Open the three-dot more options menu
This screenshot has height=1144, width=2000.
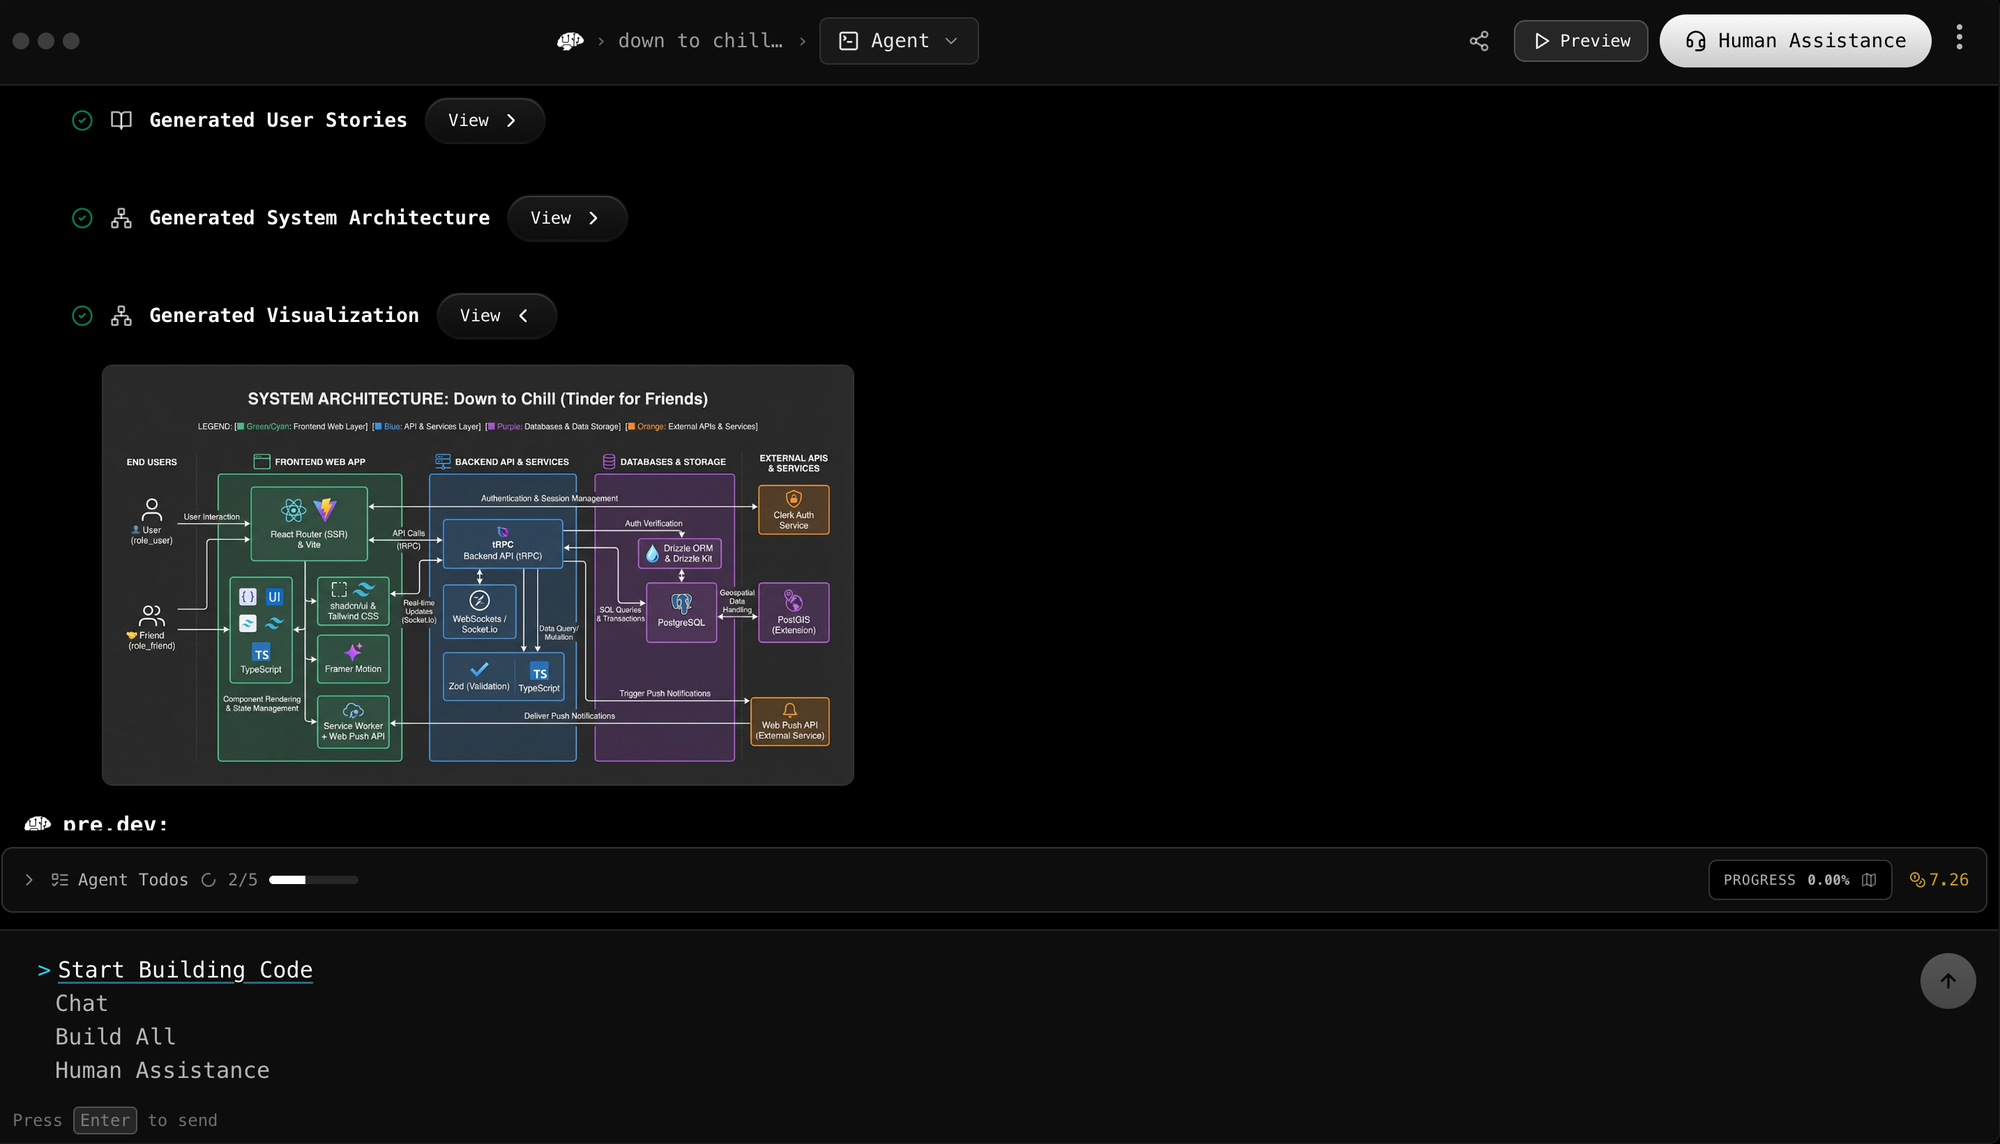[x=1959, y=38]
